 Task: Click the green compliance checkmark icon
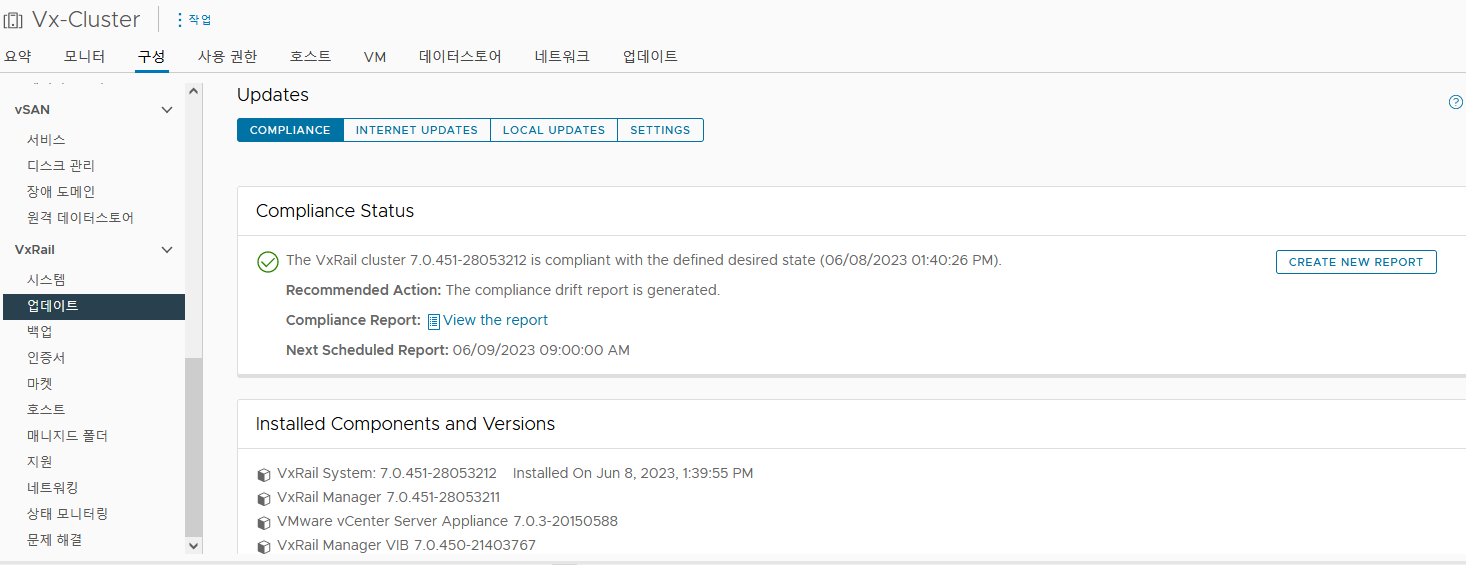(267, 262)
